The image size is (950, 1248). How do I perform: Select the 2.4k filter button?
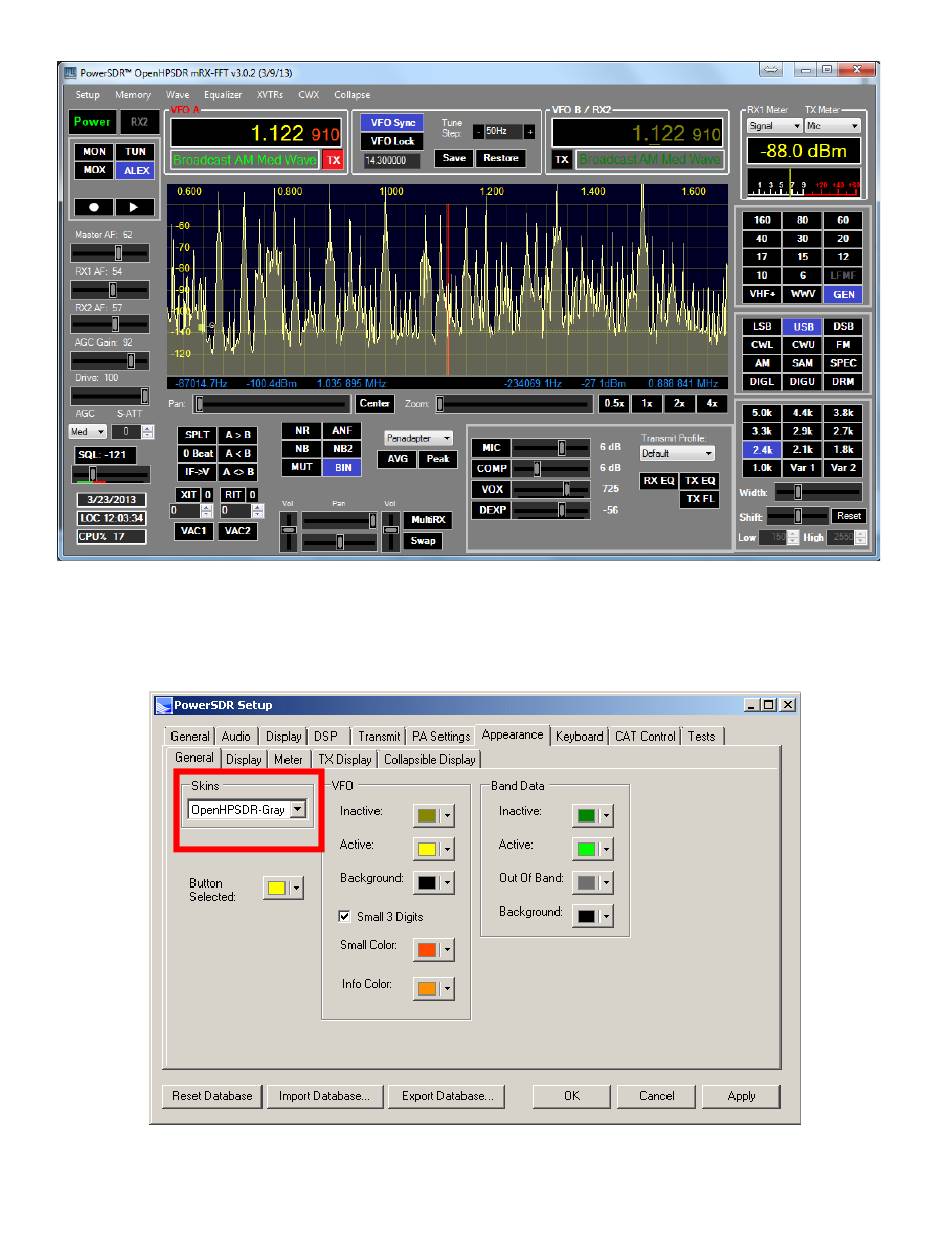pos(762,449)
